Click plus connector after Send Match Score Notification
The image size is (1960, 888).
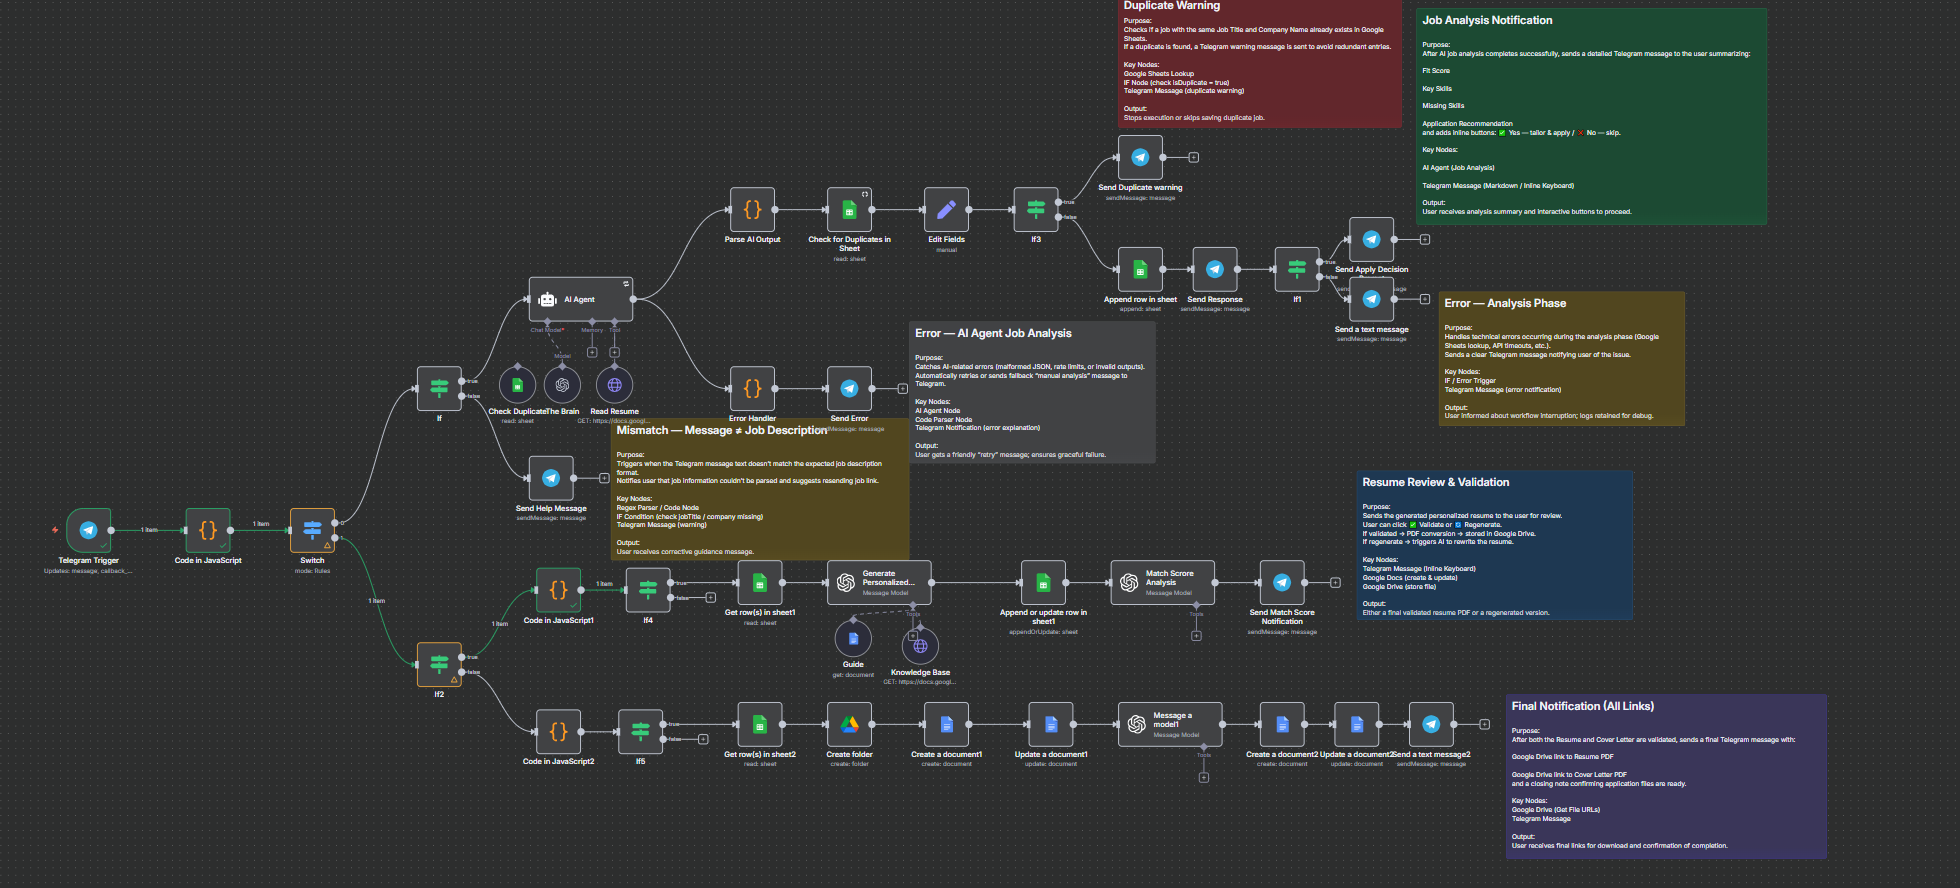[x=1335, y=582]
